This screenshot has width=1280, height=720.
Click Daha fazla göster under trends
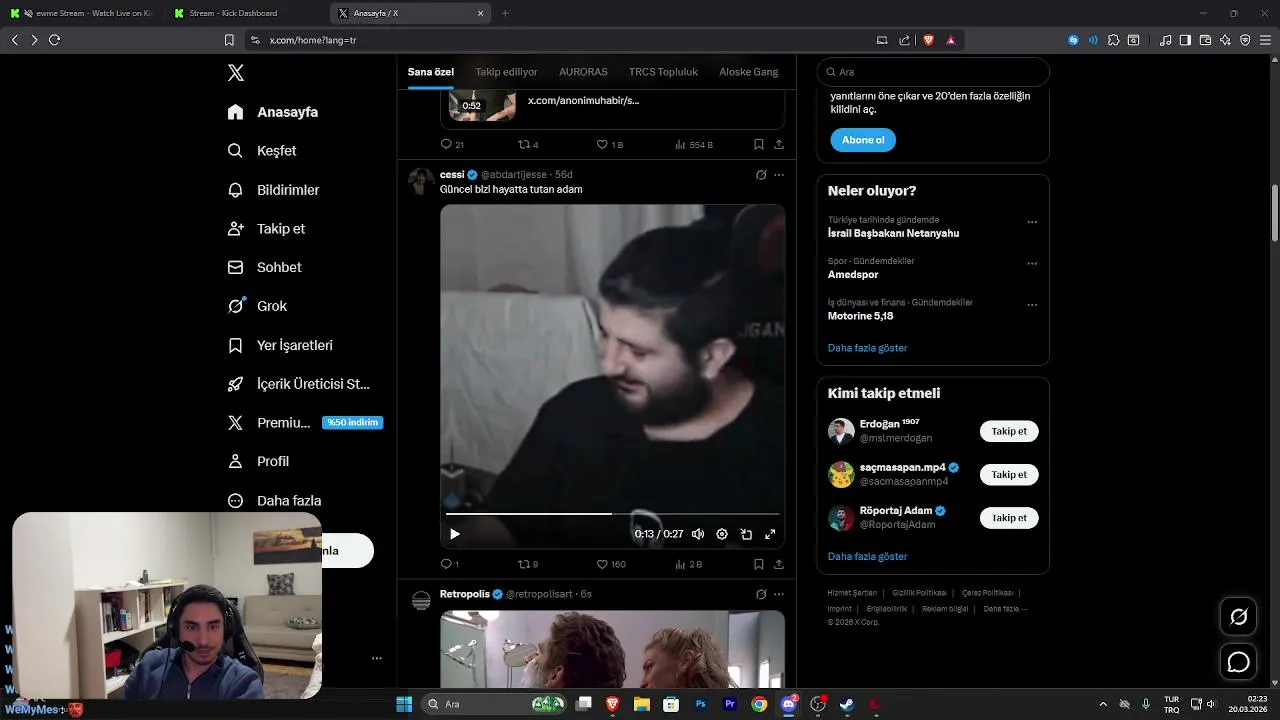click(x=867, y=348)
